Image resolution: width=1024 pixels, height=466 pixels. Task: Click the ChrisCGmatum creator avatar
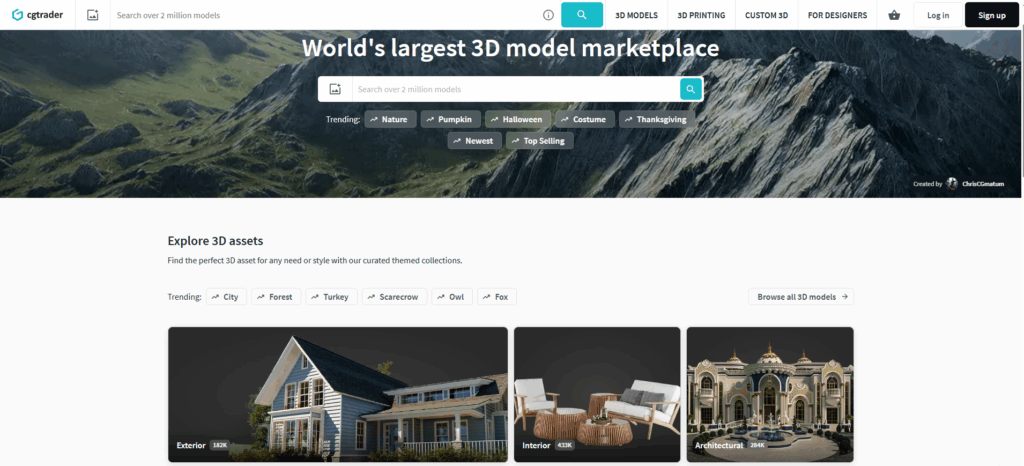952,184
